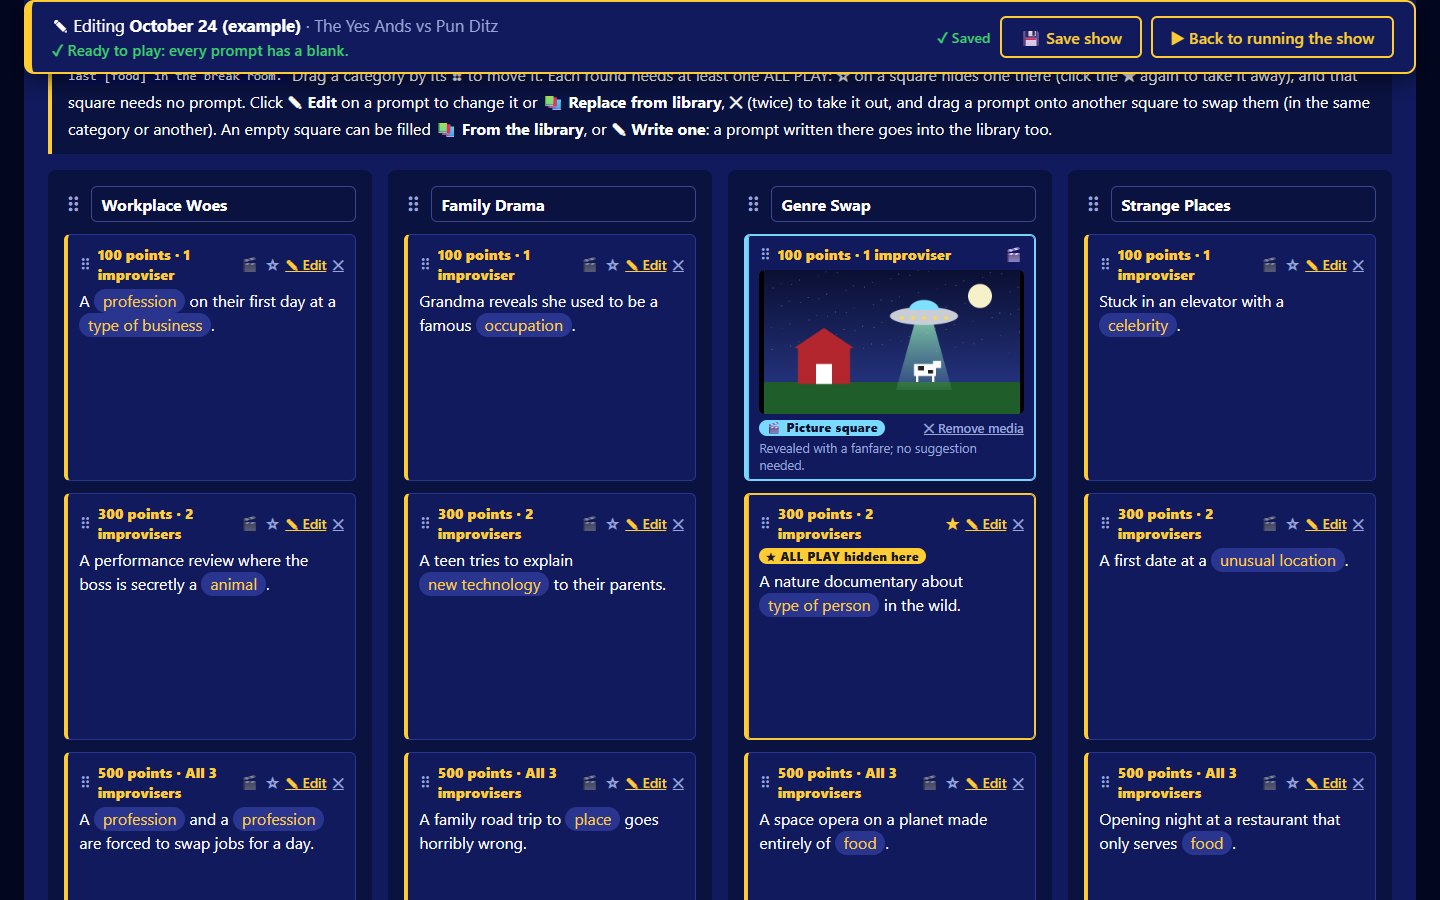Click the Workplace Woes category name field
1440x900 pixels.
223,204
